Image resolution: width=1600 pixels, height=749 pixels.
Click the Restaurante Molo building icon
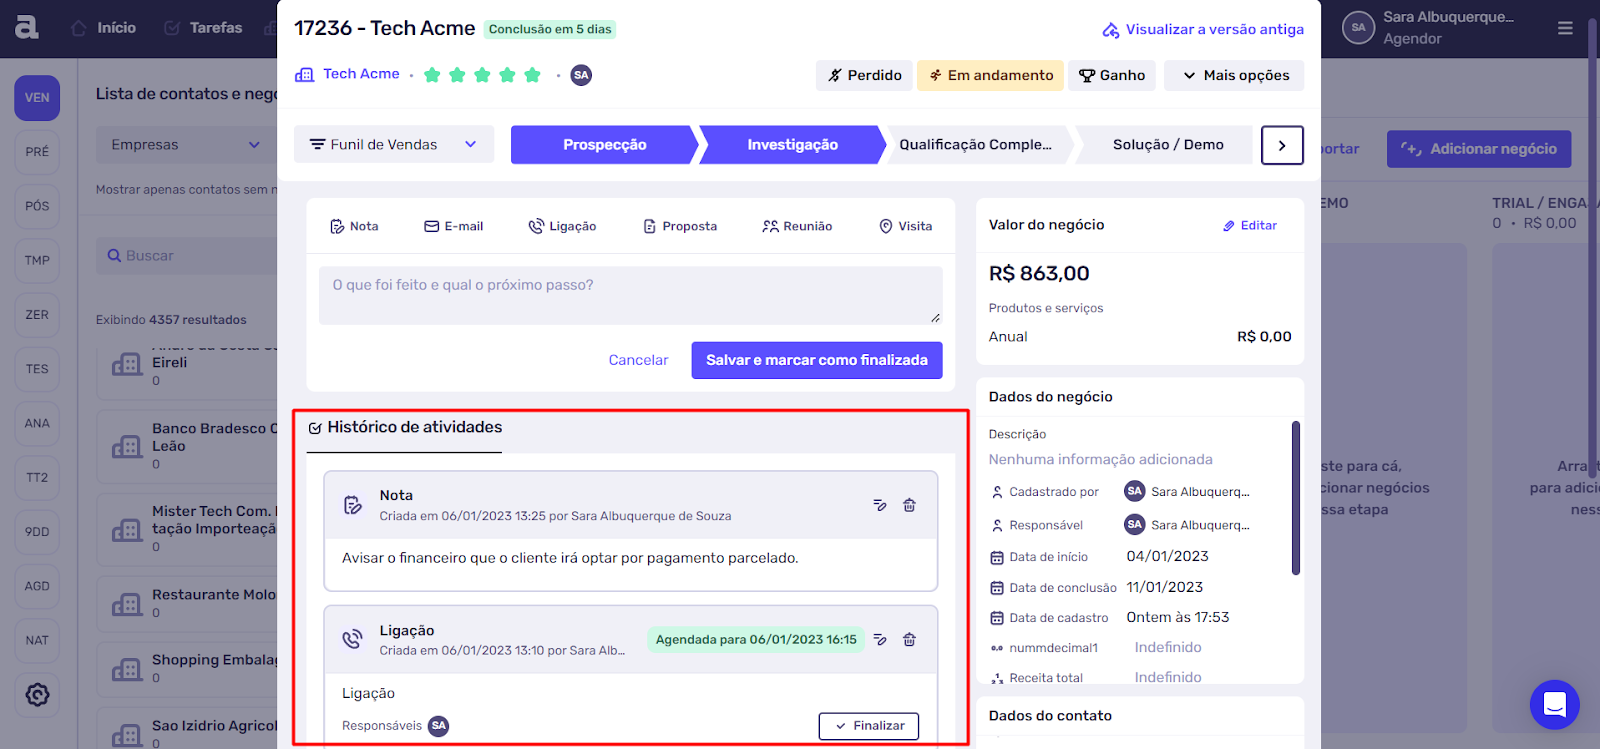pyautogui.click(x=127, y=604)
